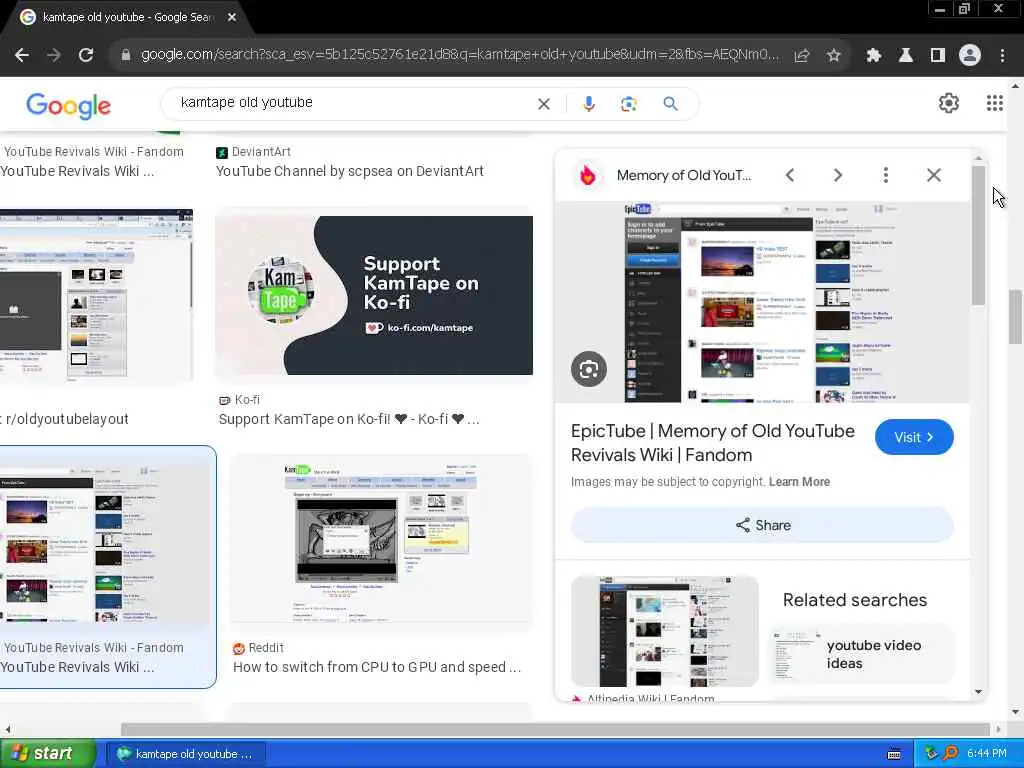The width and height of the screenshot is (1024, 768).
Task: Click the browser forward arrow
Action: point(54,56)
